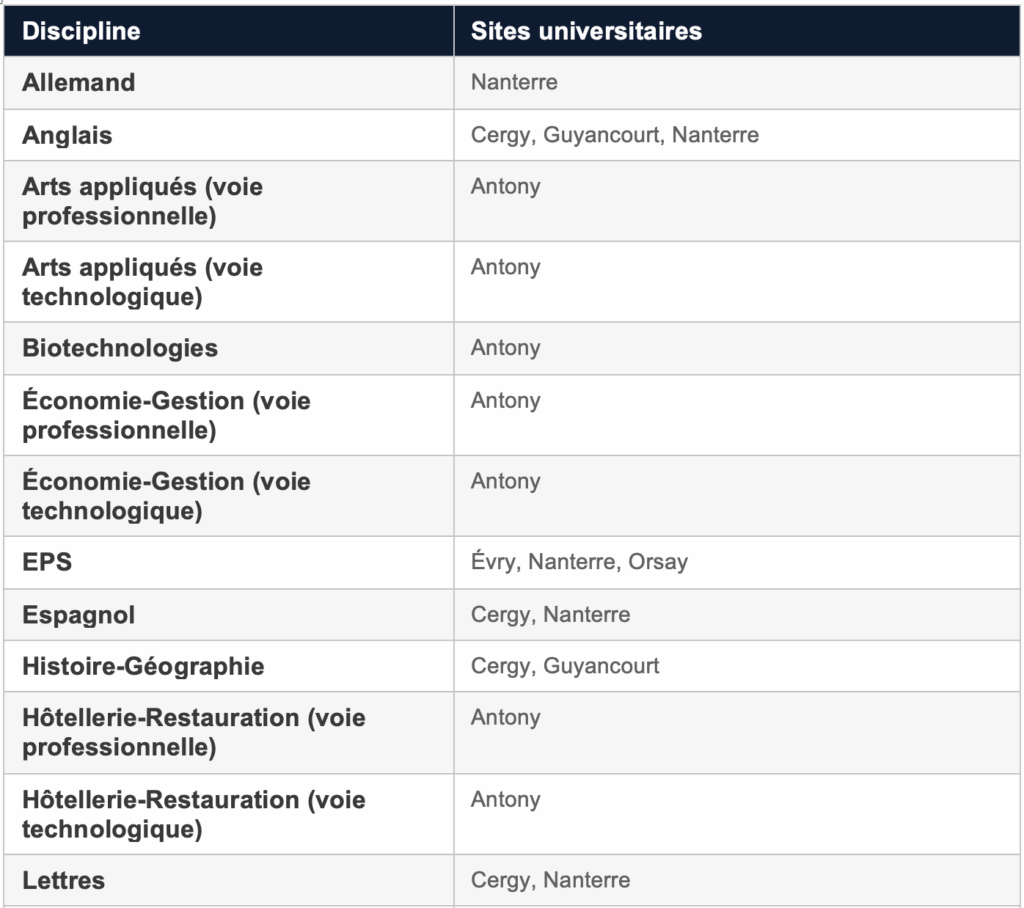
Task: Select the EPS discipline cell
Action: [x=47, y=562]
